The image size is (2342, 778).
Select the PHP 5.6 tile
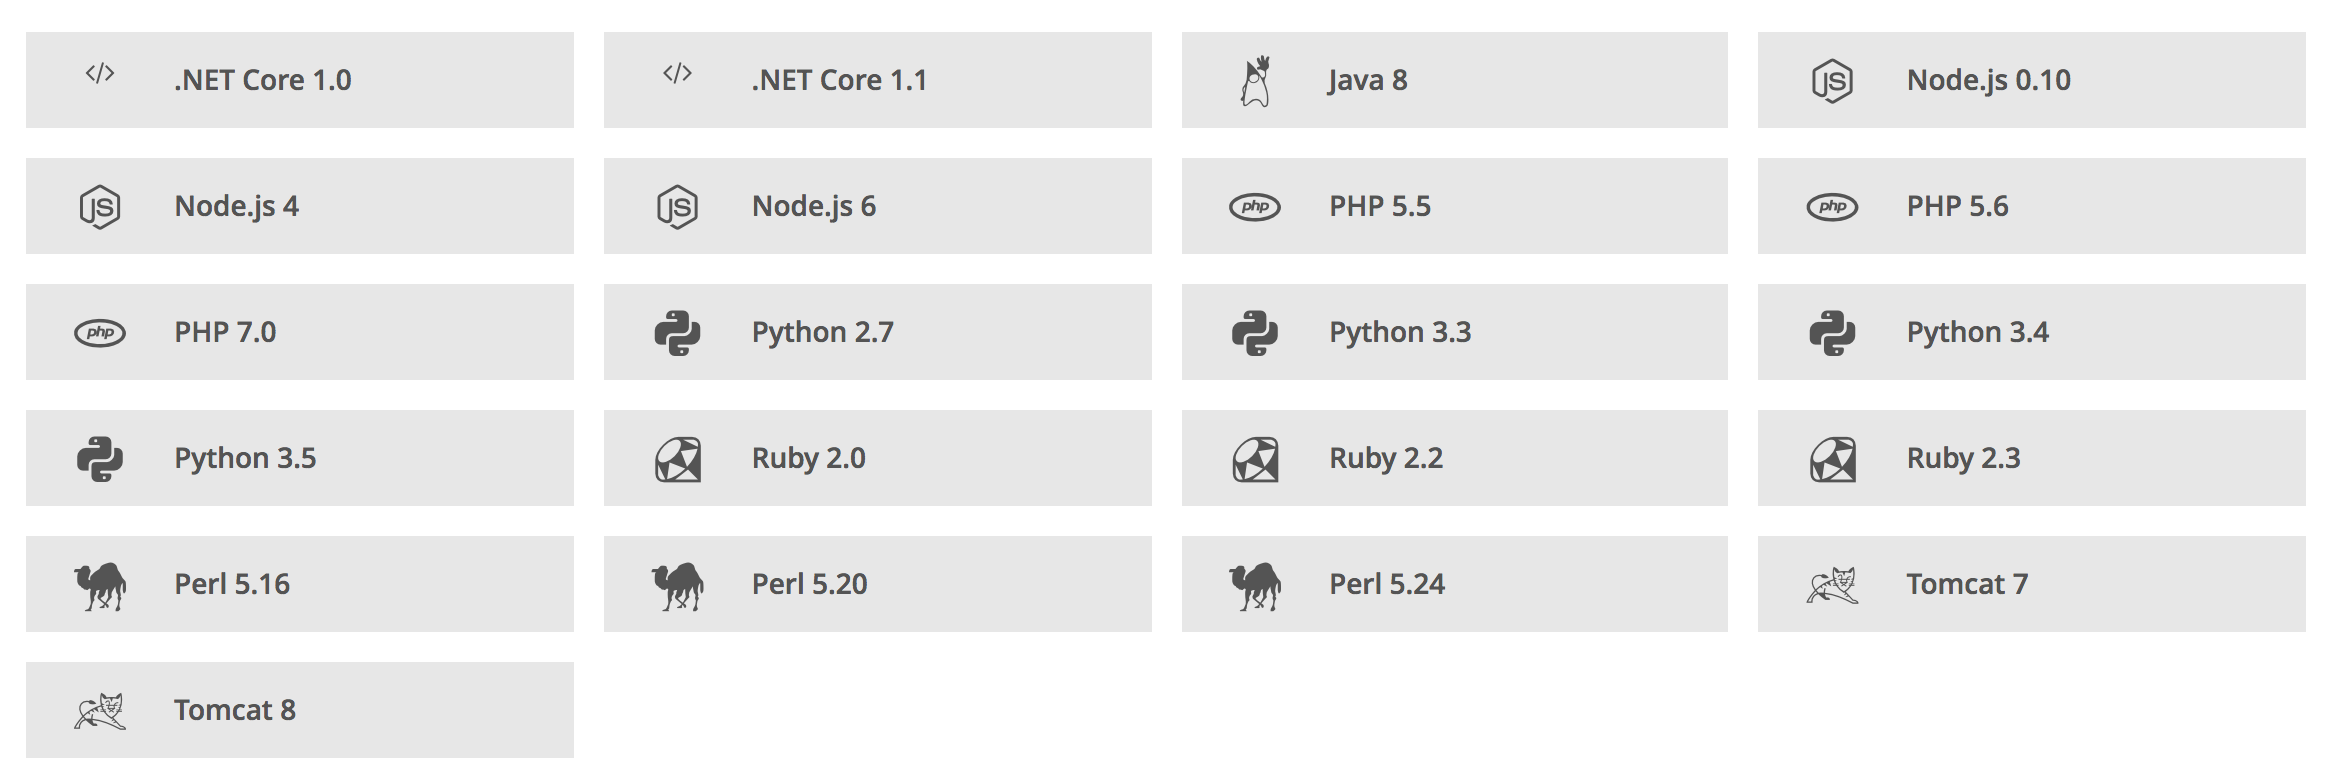pos(2031,206)
